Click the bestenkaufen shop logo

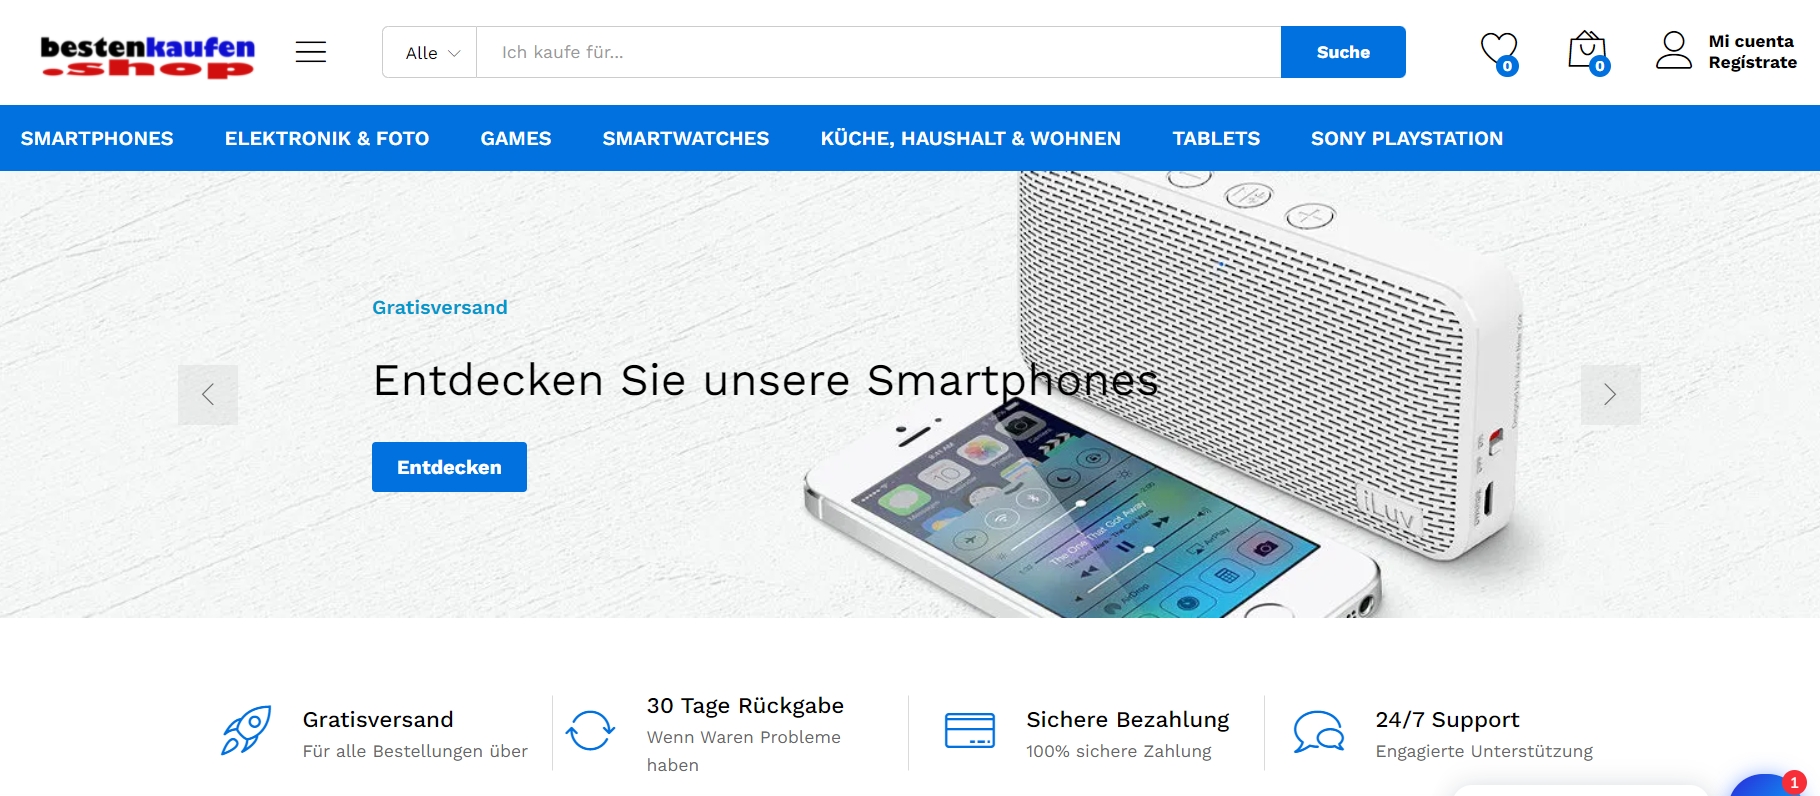(x=147, y=56)
